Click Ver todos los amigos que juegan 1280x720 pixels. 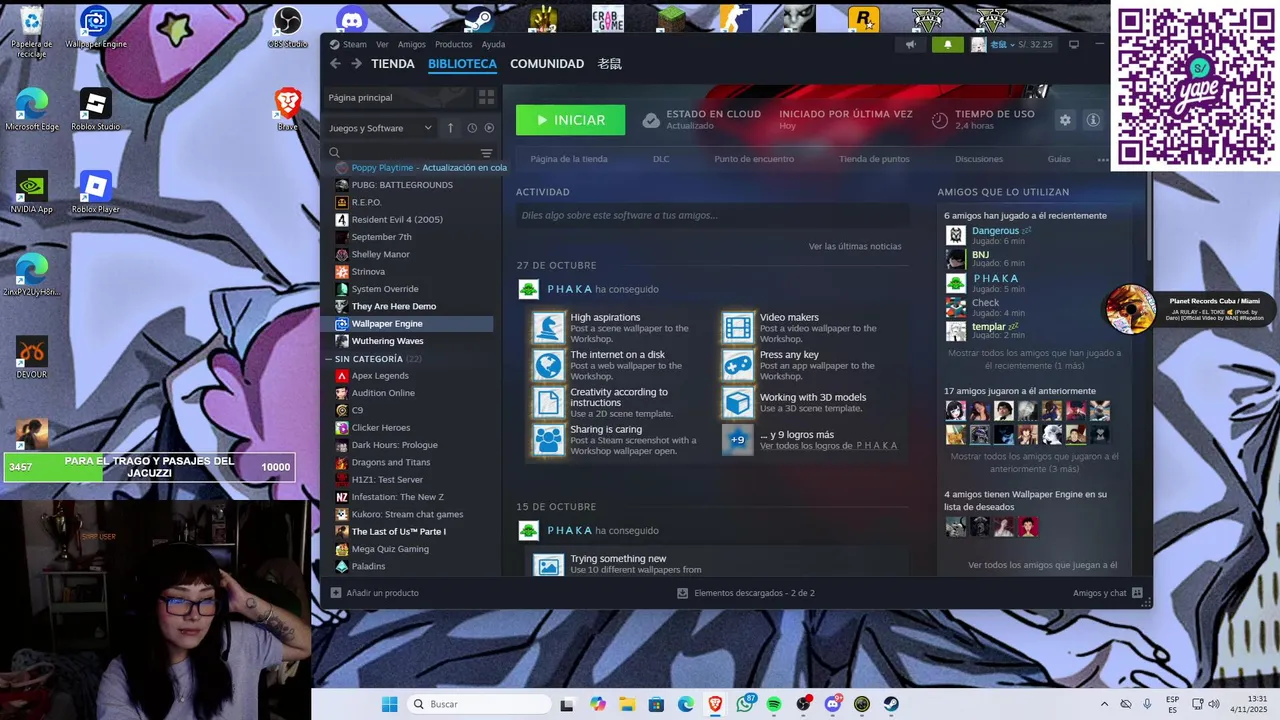click(x=1042, y=565)
